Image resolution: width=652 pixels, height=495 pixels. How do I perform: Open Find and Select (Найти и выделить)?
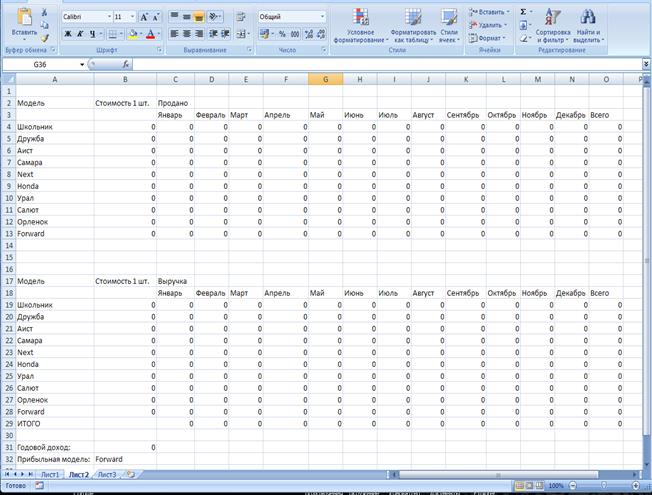589,25
